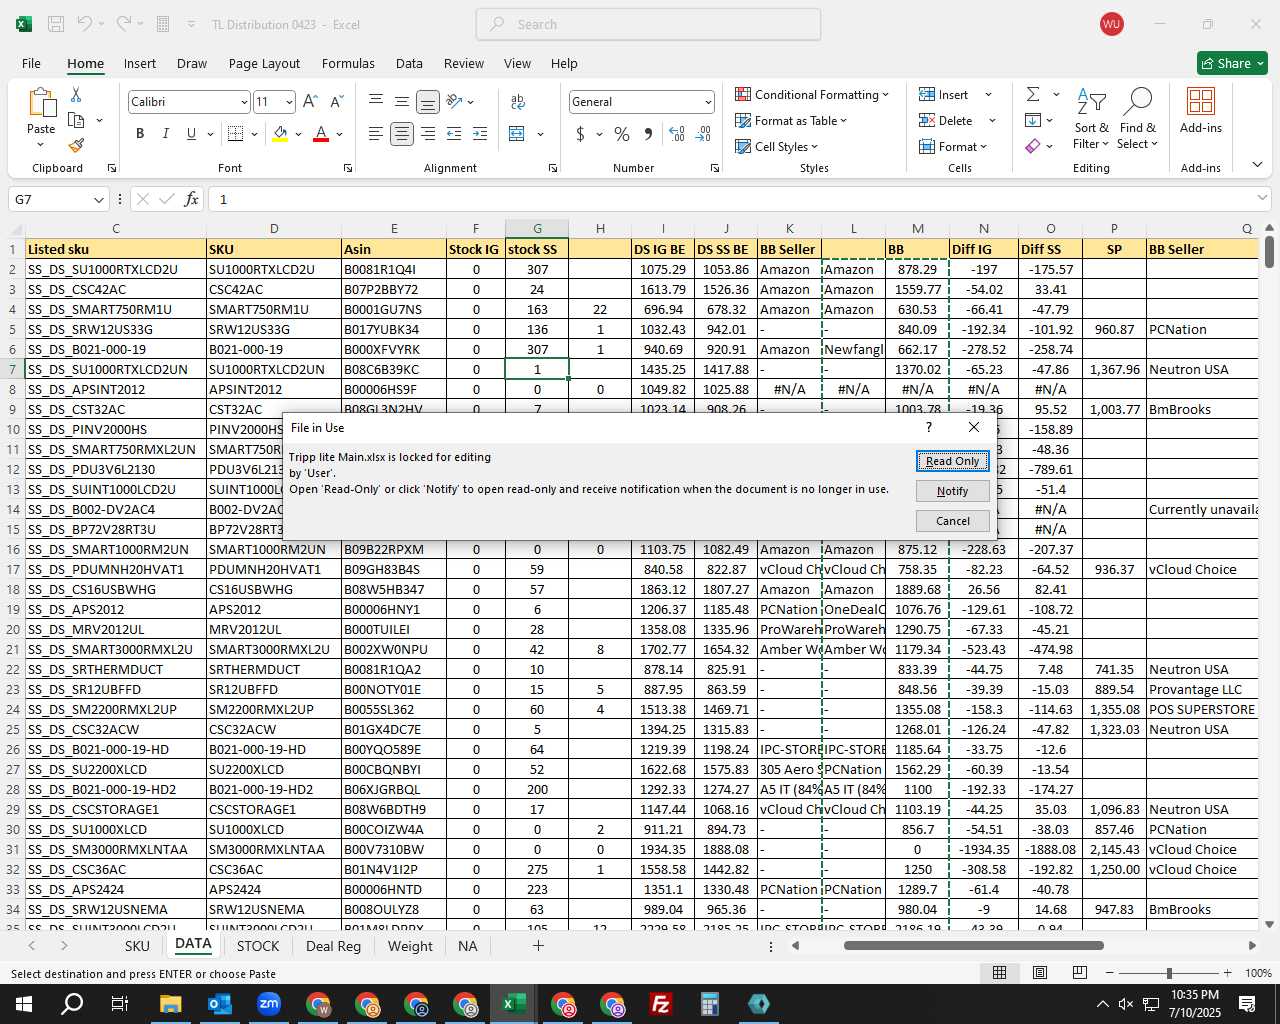Click the Search box in title bar
The height and width of the screenshot is (1024, 1280).
tap(648, 24)
